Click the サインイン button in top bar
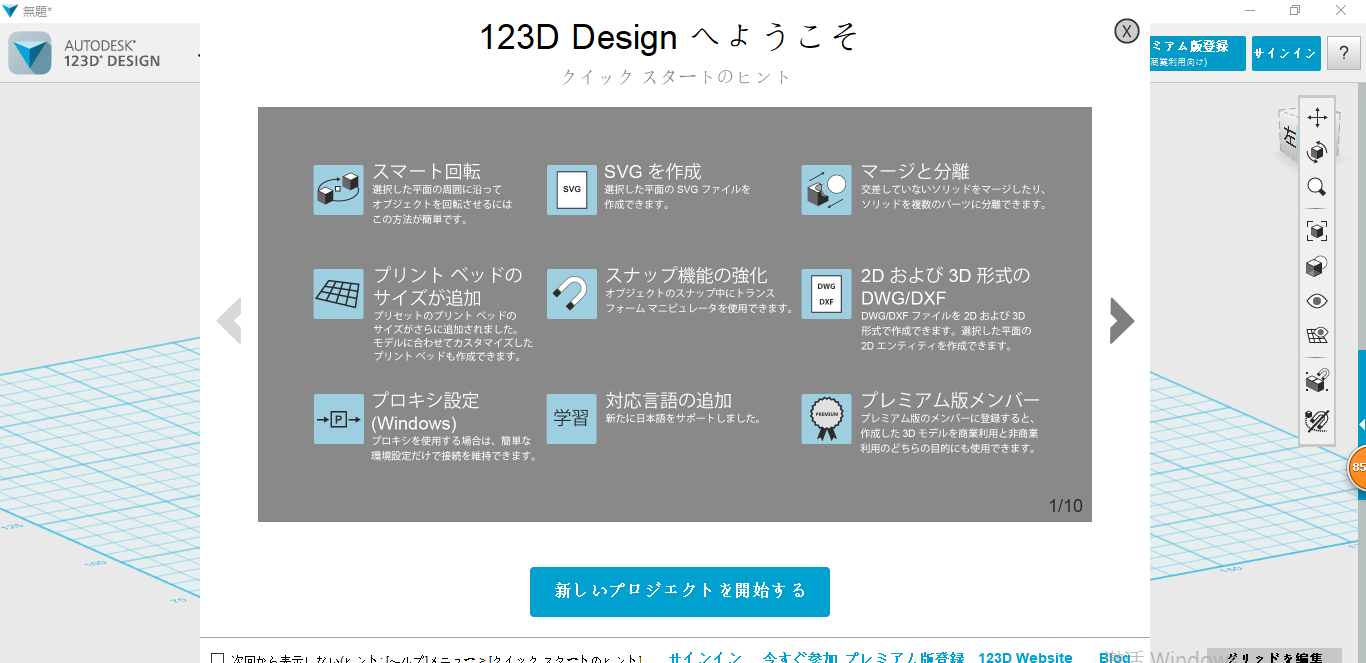 point(1285,53)
